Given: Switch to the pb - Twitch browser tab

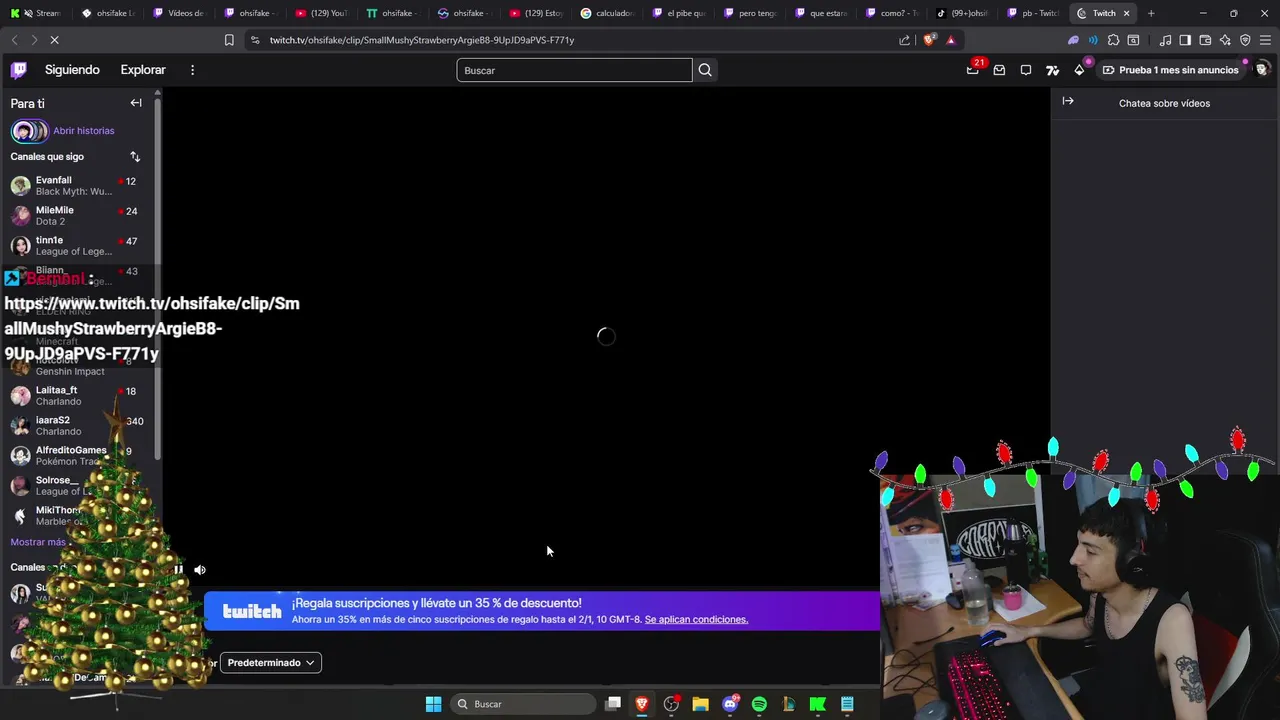Looking at the screenshot, I should coord(1035,13).
